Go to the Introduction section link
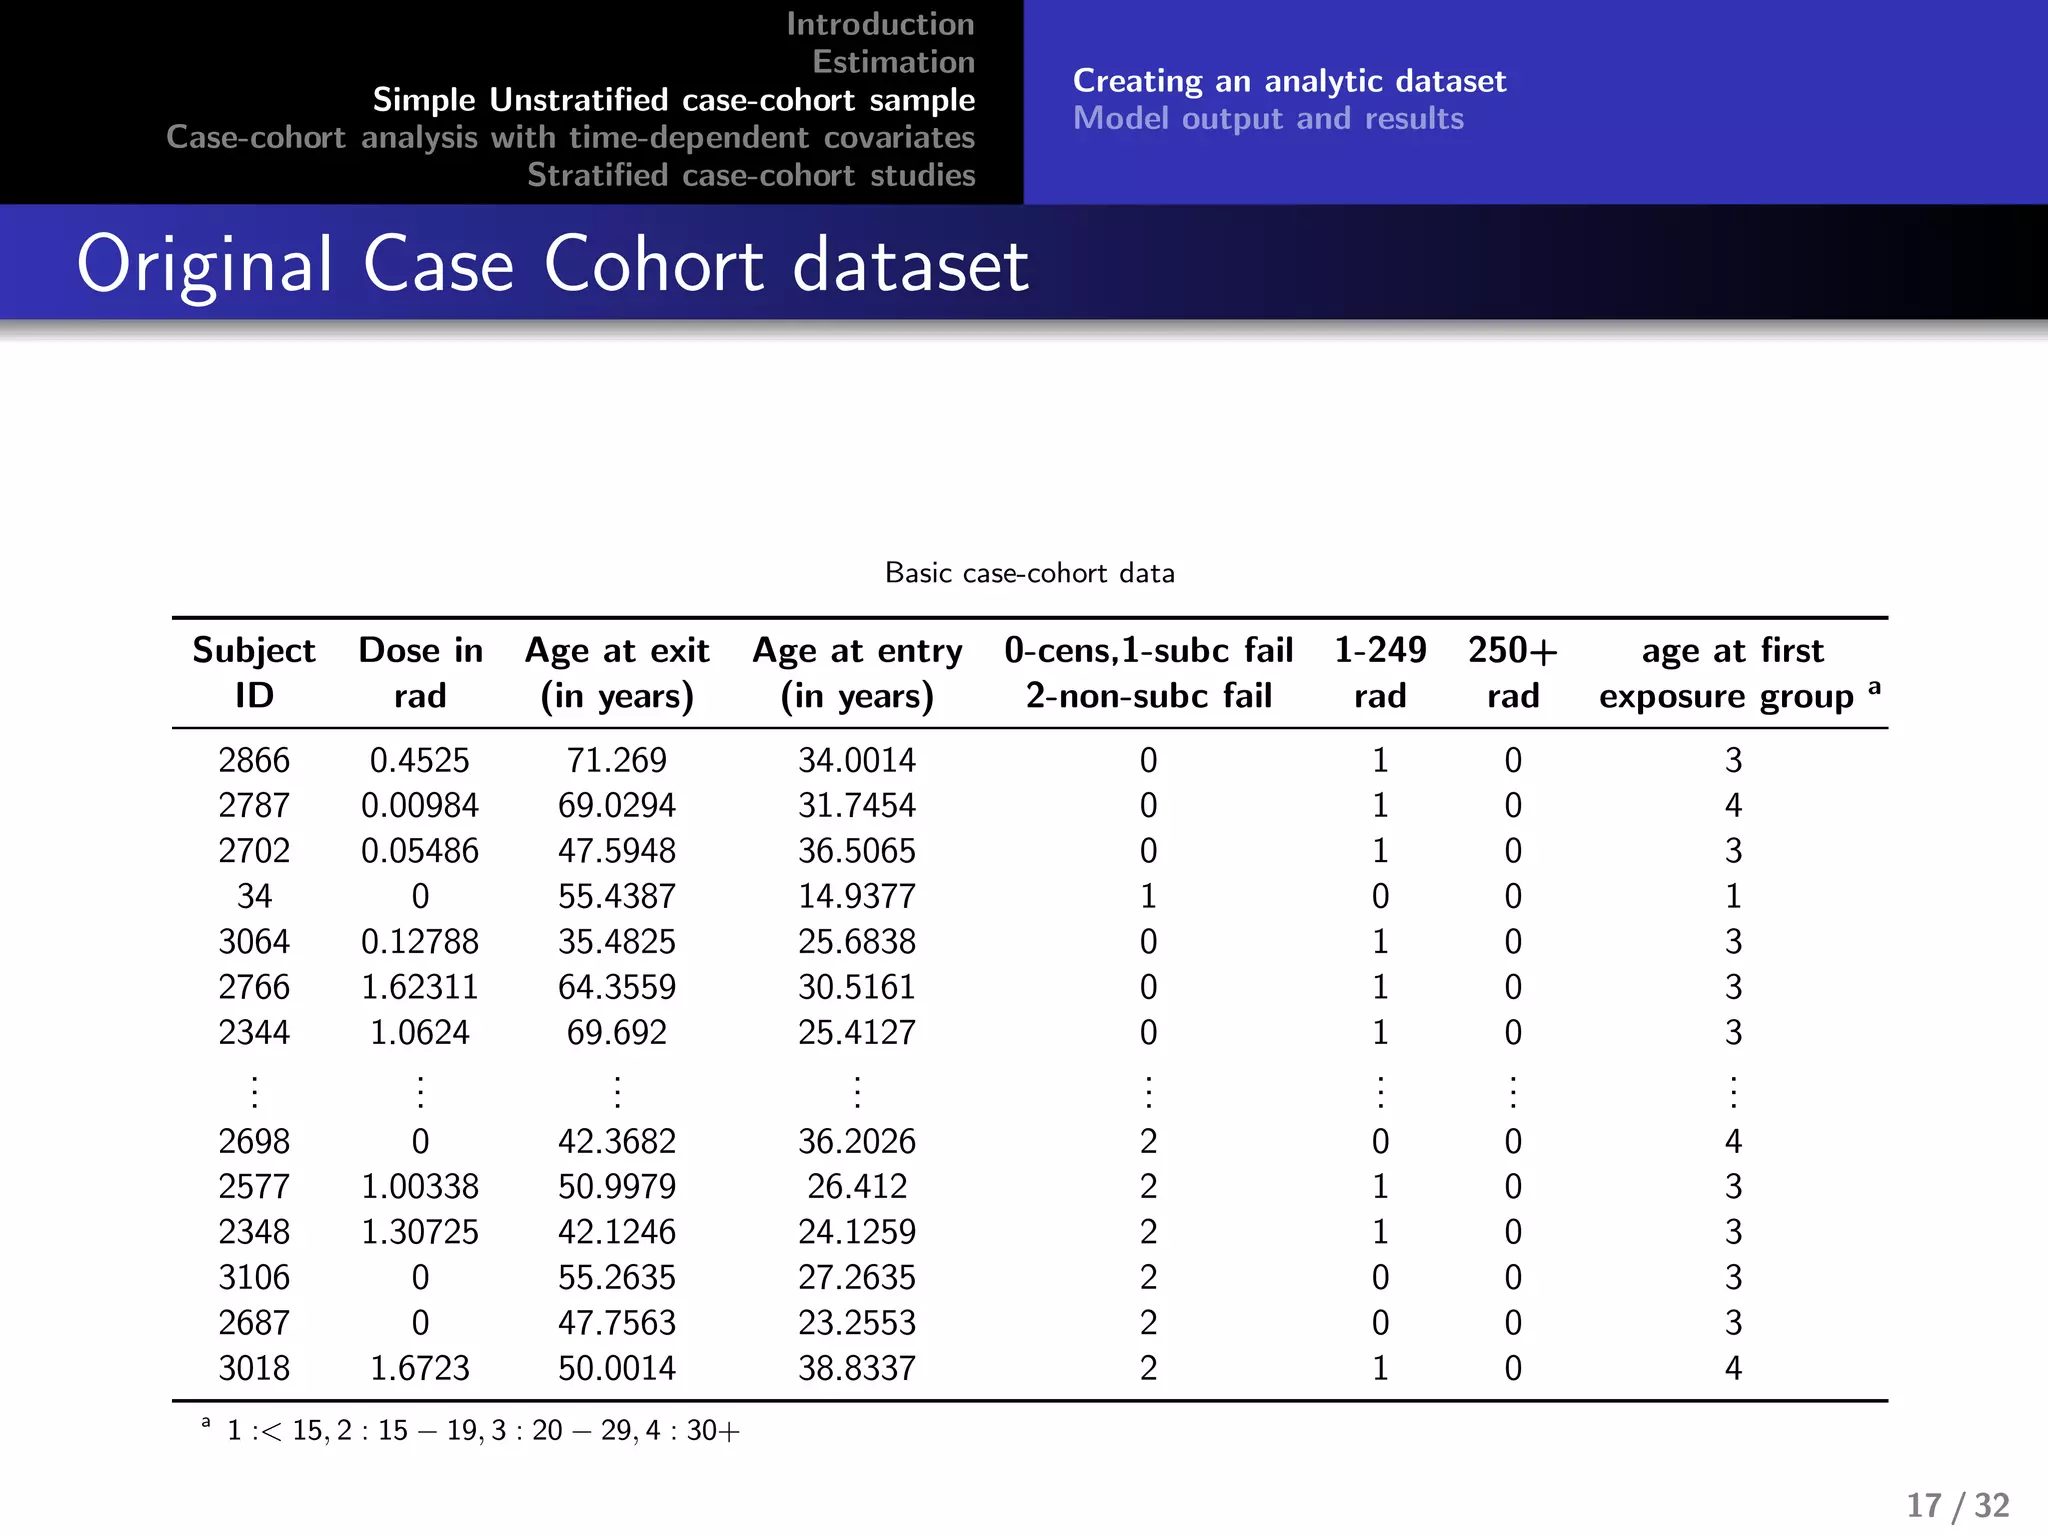Viewport: 2048px width, 1536px height. 880,24
